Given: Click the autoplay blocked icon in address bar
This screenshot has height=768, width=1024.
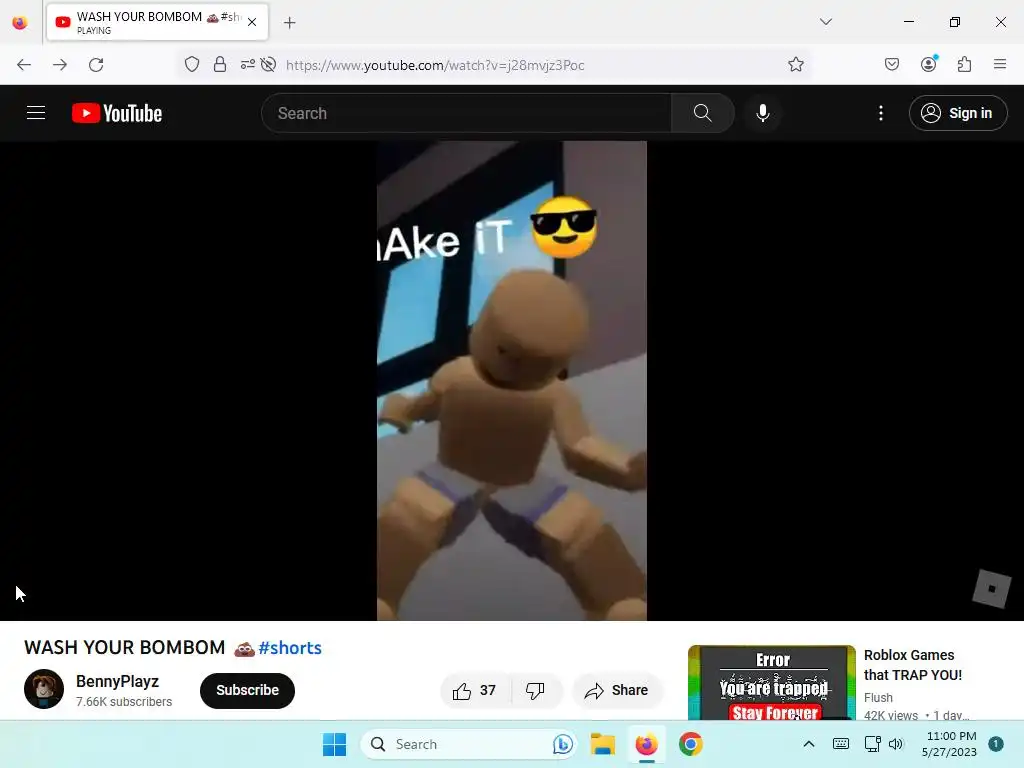Looking at the screenshot, I should click(x=268, y=64).
